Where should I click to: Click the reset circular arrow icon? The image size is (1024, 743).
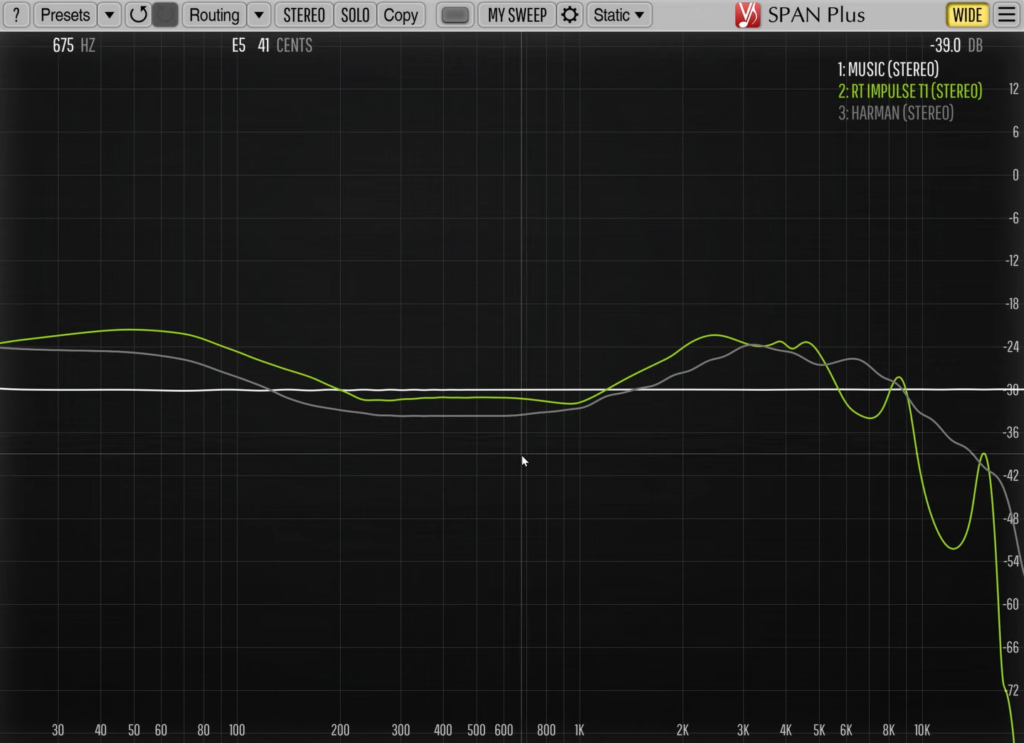click(x=138, y=14)
